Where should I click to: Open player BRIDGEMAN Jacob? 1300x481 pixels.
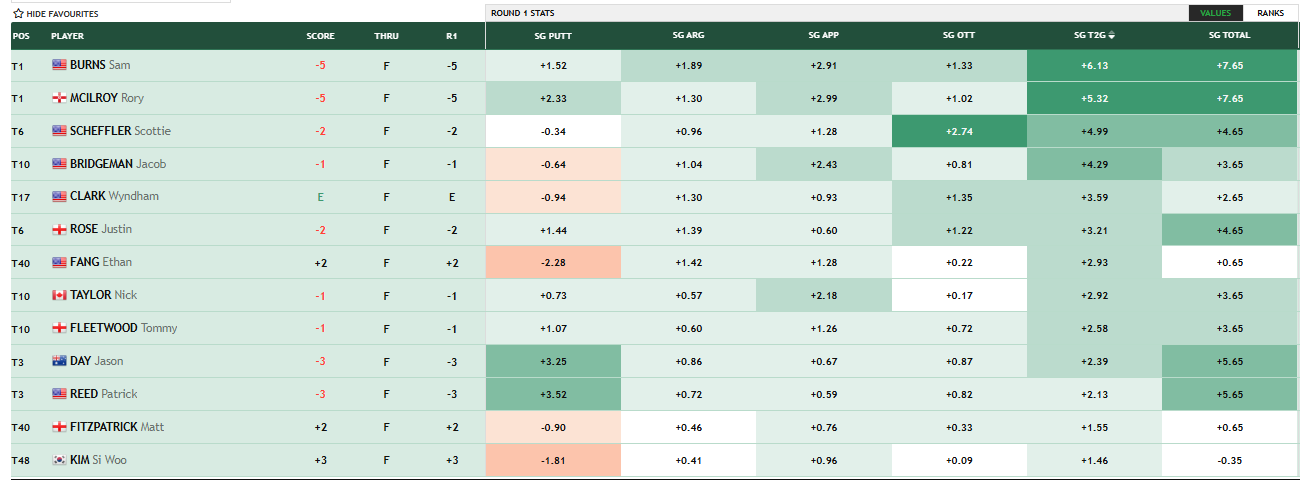point(118,164)
